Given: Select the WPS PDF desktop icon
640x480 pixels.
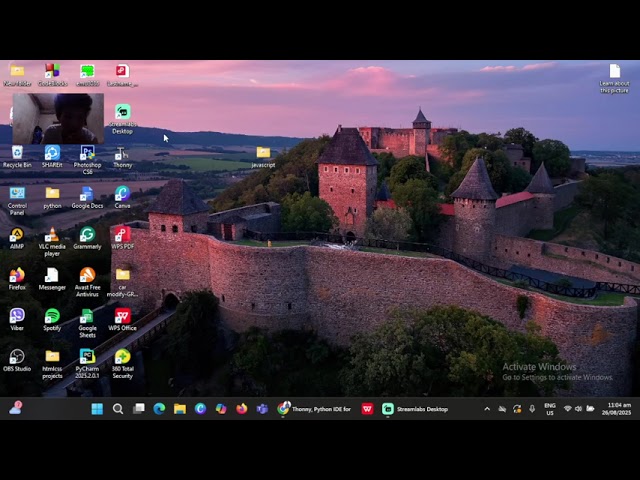Looking at the screenshot, I should tap(122, 238).
